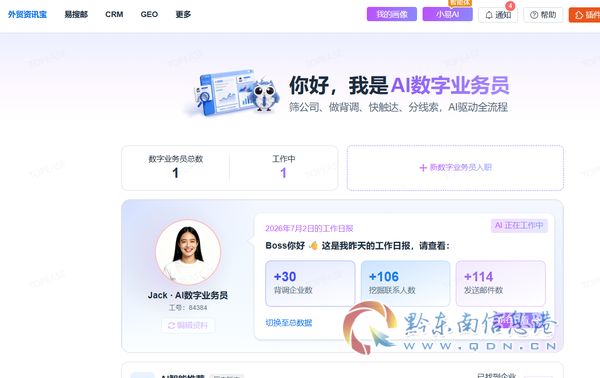Viewport: 600px width, 378px height.
Task: Click the plus icon for 新数字业务员入职
Action: coord(423,168)
